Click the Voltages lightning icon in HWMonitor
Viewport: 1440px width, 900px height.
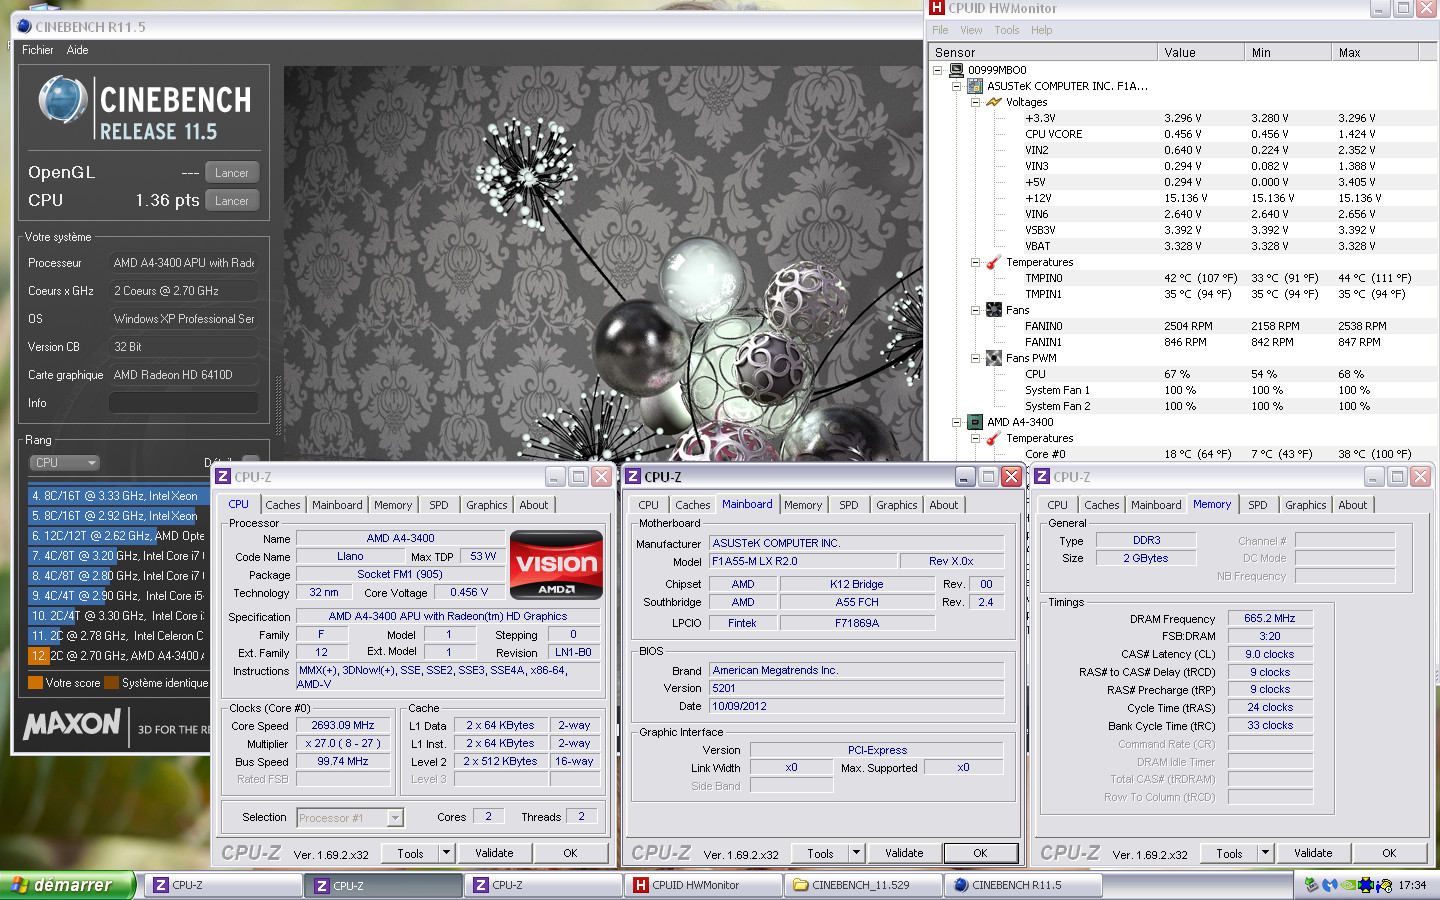pos(994,102)
